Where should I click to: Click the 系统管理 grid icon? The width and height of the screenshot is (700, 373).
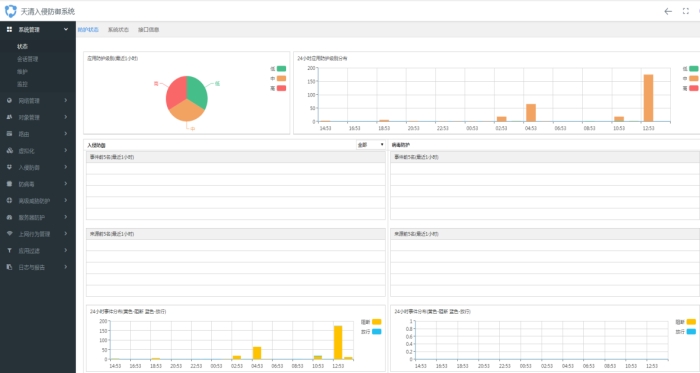(x=9, y=29)
